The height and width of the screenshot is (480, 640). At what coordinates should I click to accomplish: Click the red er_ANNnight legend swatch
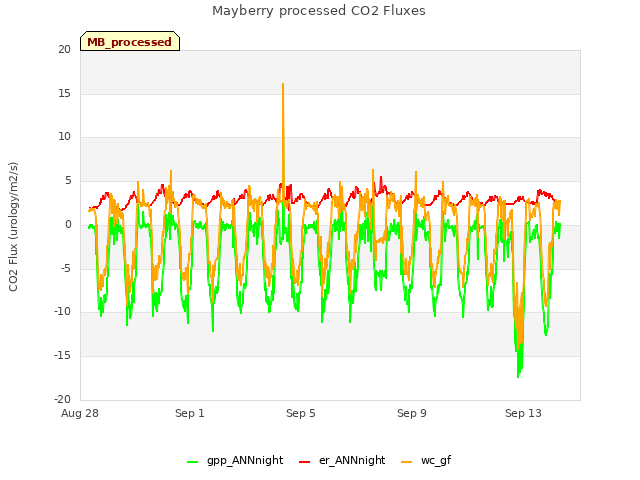[304, 462]
